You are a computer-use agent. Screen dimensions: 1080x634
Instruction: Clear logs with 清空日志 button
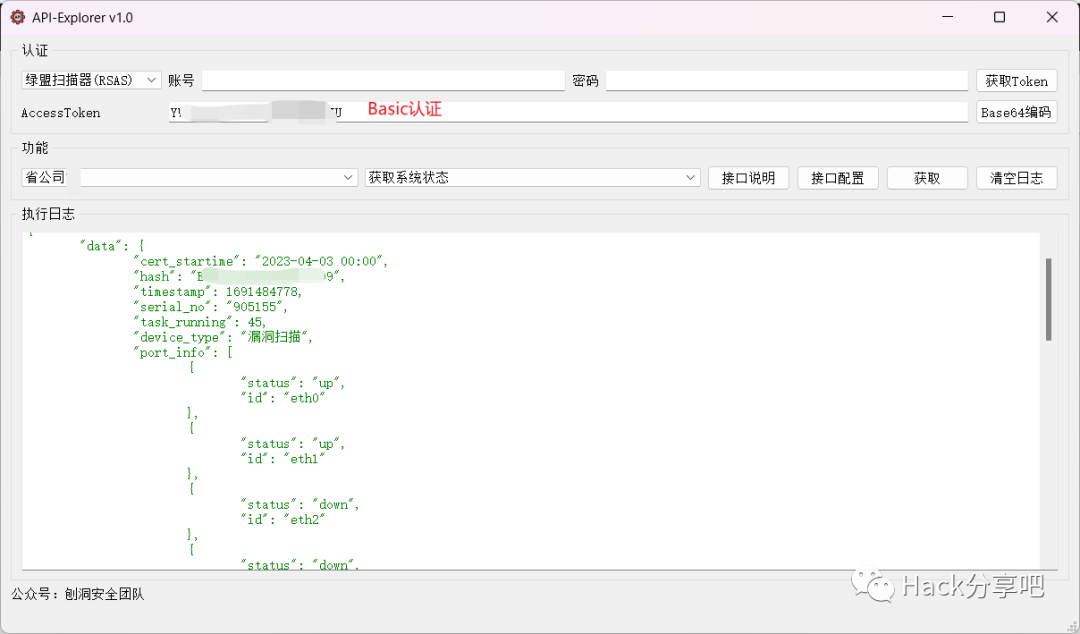point(1016,178)
